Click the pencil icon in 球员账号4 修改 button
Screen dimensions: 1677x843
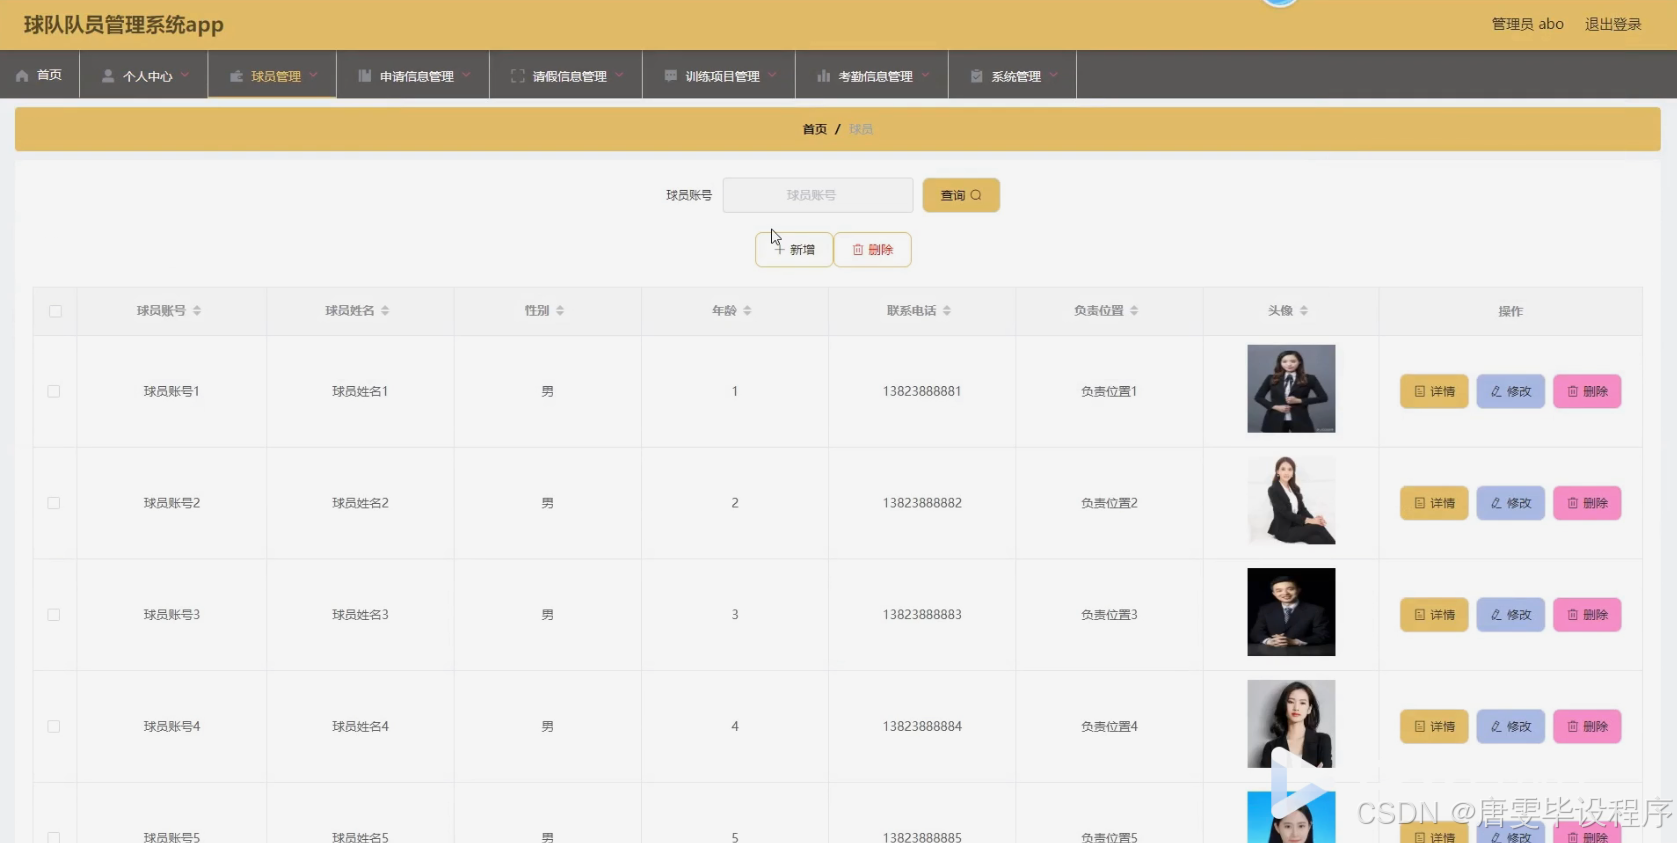point(1497,727)
